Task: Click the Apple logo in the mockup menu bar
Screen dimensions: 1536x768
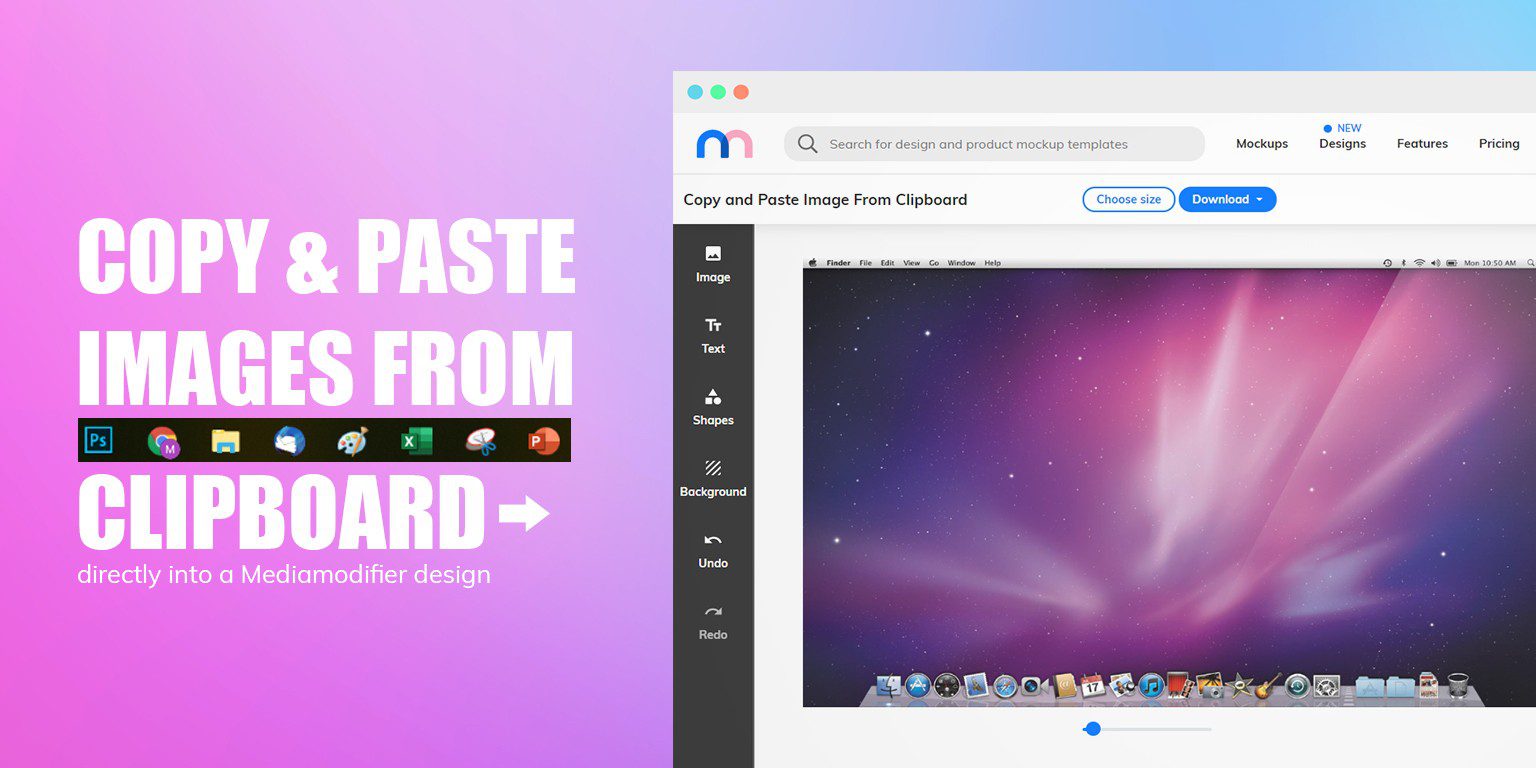Action: point(815,262)
